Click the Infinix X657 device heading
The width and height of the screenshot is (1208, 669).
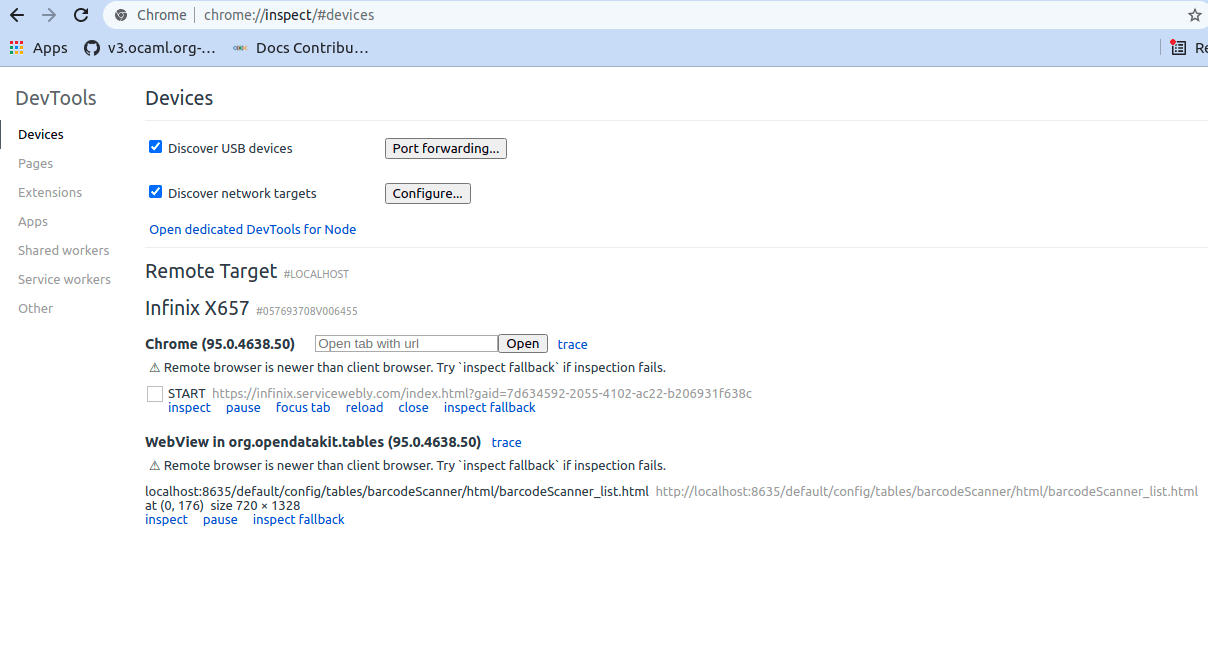(197, 308)
